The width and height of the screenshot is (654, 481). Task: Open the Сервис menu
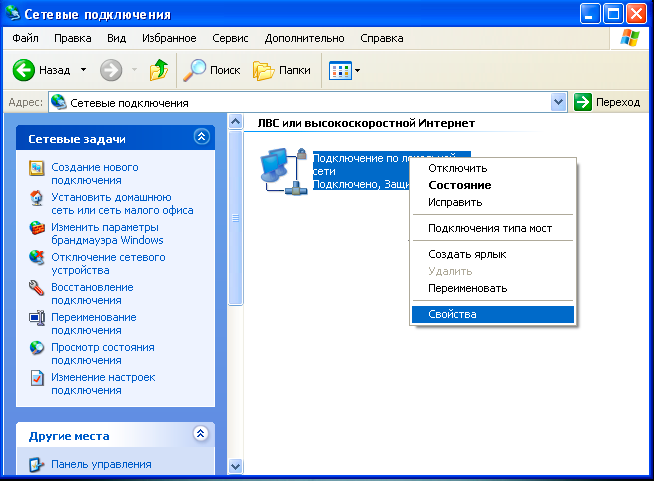[x=230, y=38]
